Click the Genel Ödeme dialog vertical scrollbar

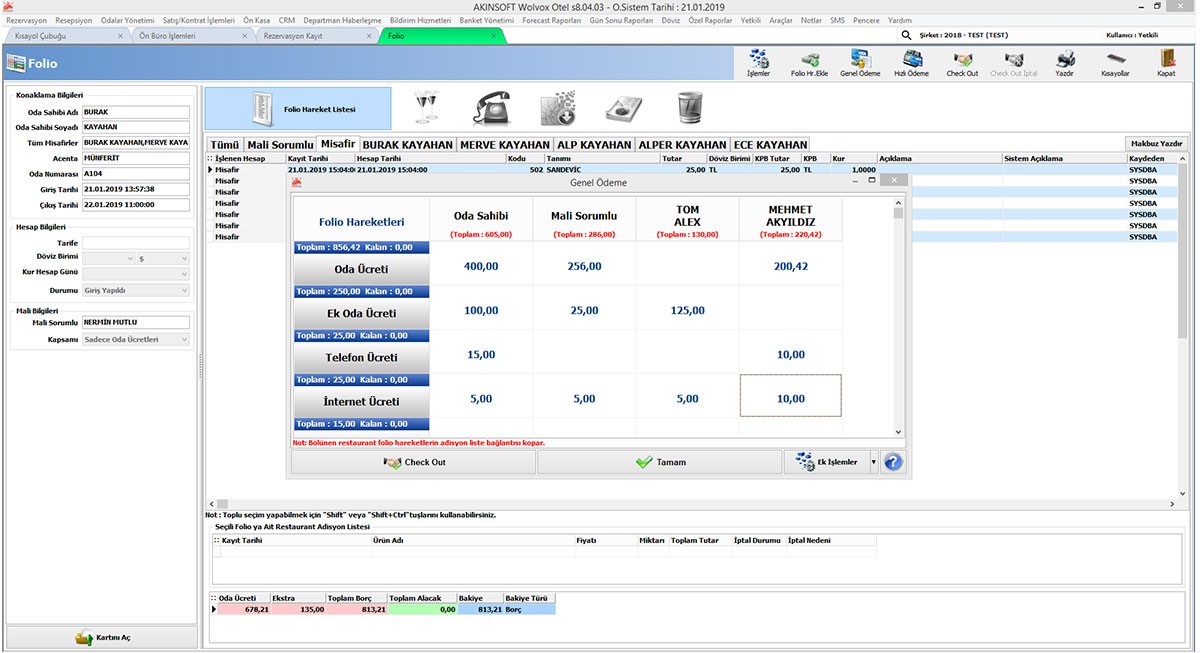[x=898, y=320]
